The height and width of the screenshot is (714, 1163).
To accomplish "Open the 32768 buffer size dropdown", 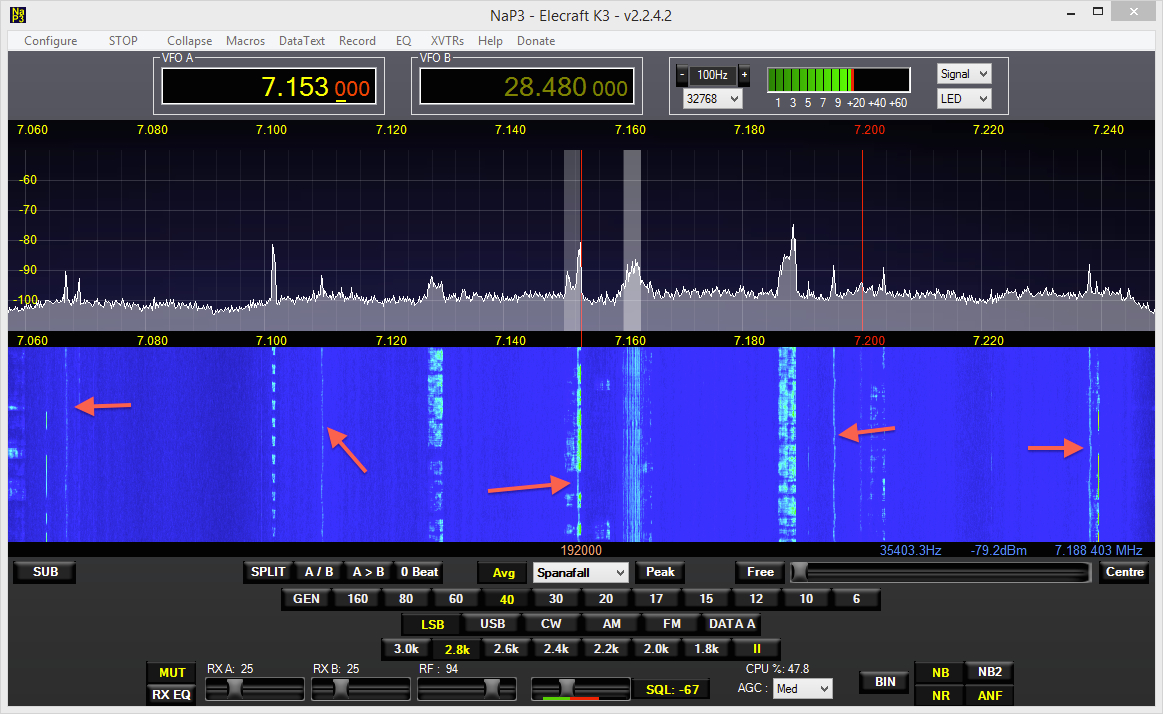I will pos(712,99).
